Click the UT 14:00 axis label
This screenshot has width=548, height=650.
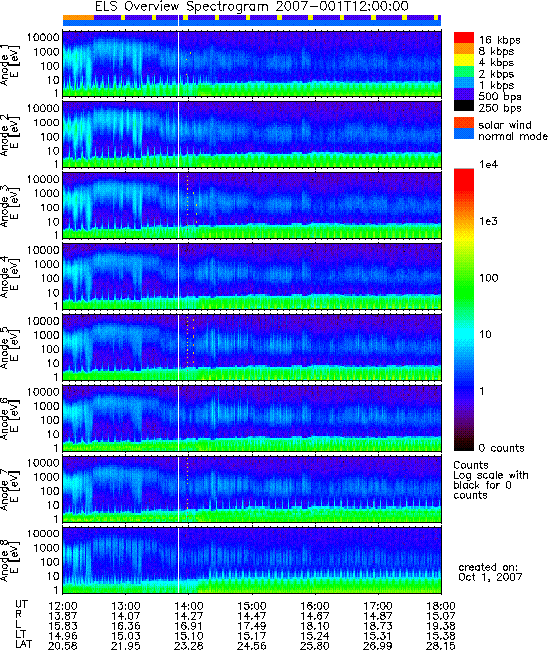tap(189, 606)
